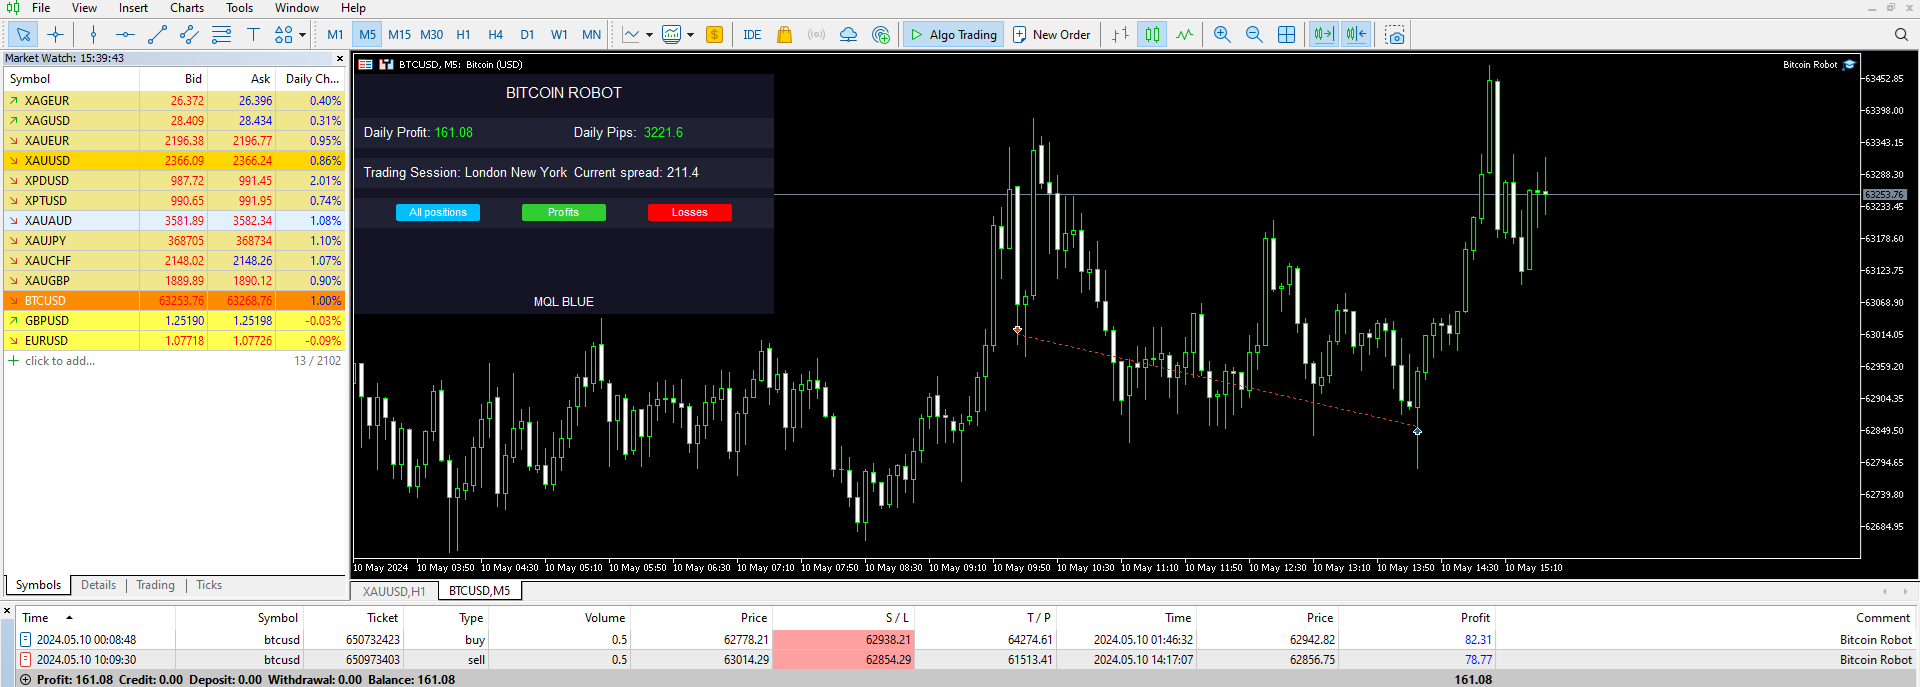Switch chart to candlesticks type
The height and width of the screenshot is (687, 1920).
click(x=1152, y=35)
